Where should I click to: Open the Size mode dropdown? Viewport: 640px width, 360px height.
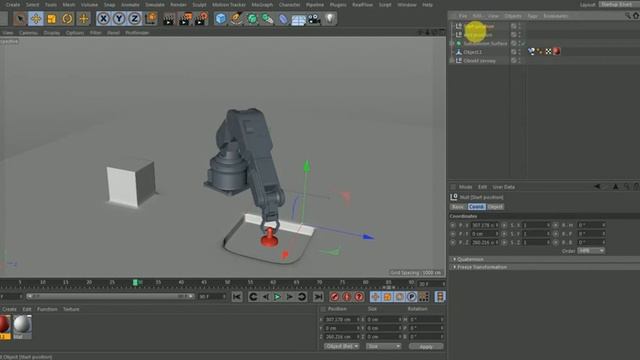click(383, 346)
